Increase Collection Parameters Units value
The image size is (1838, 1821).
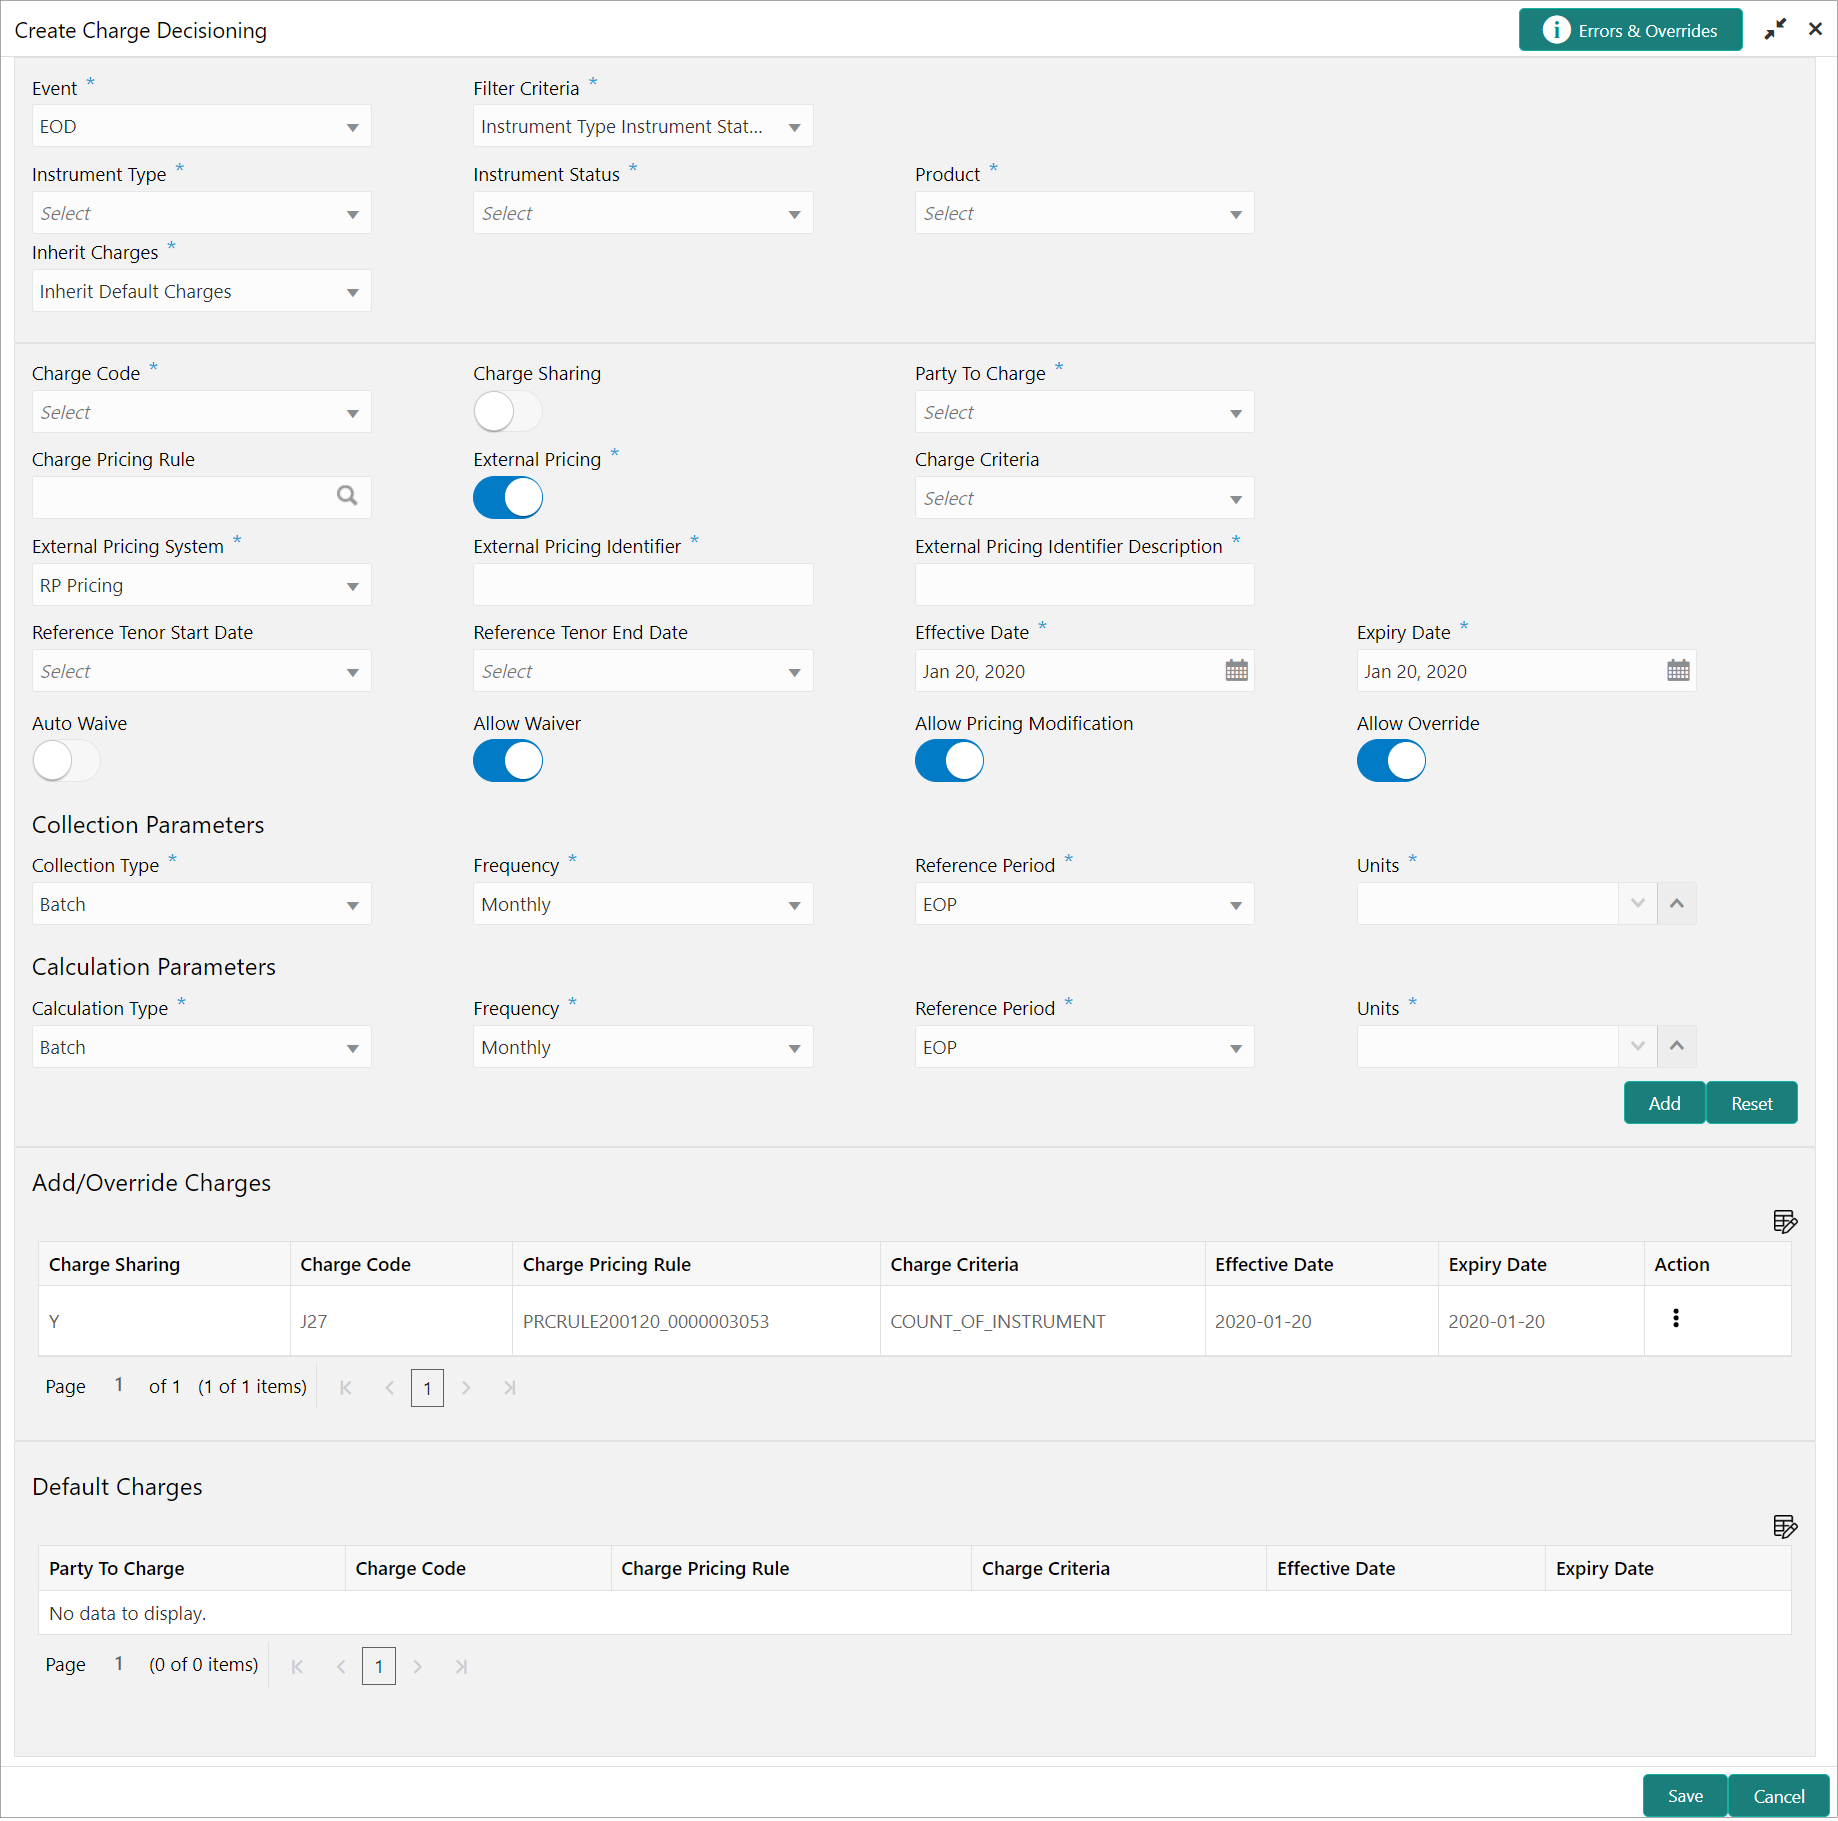[x=1677, y=904]
